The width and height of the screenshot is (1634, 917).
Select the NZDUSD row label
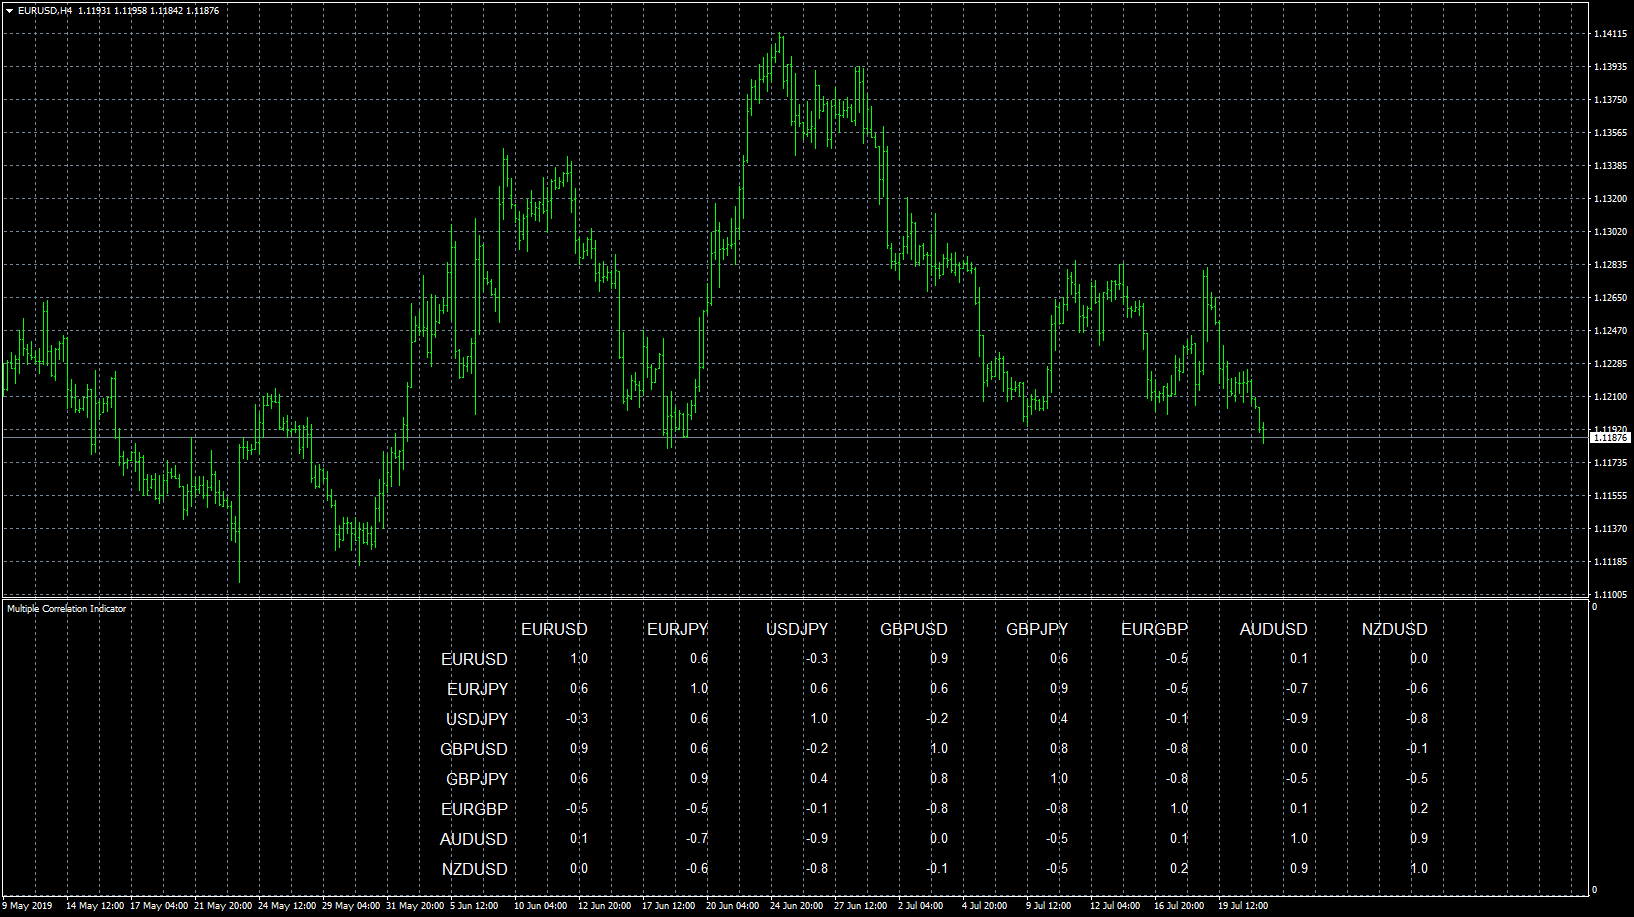[475, 869]
